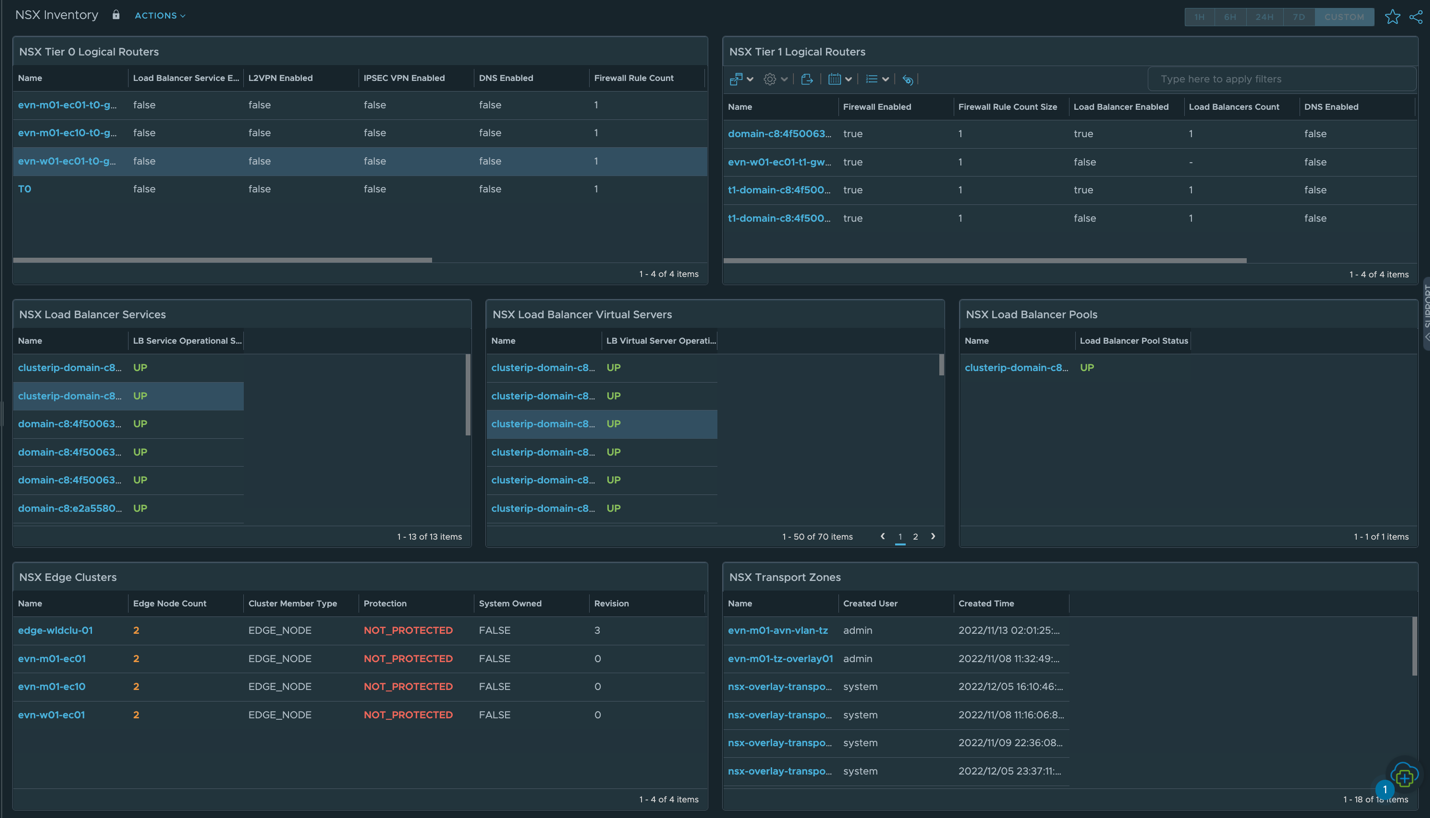The image size is (1430, 818).
Task: Switch time range to CUSTOM
Action: tap(1343, 17)
